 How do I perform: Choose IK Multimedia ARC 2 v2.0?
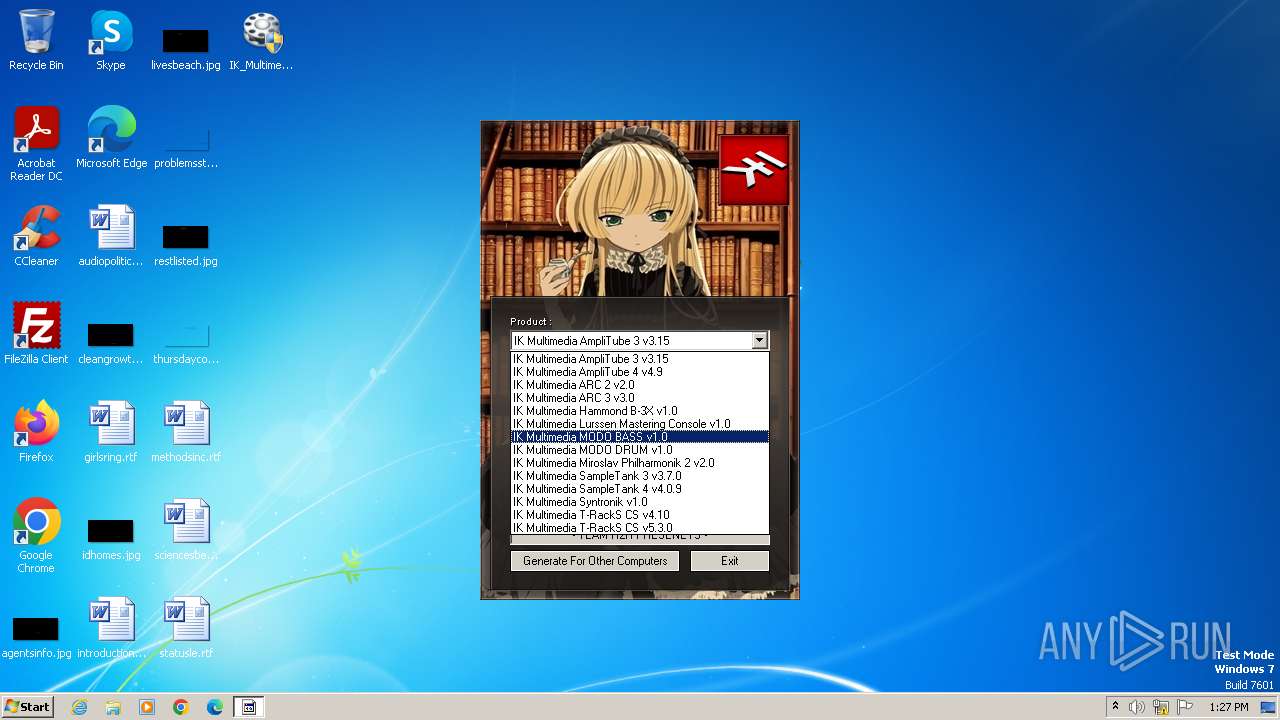click(x=640, y=385)
